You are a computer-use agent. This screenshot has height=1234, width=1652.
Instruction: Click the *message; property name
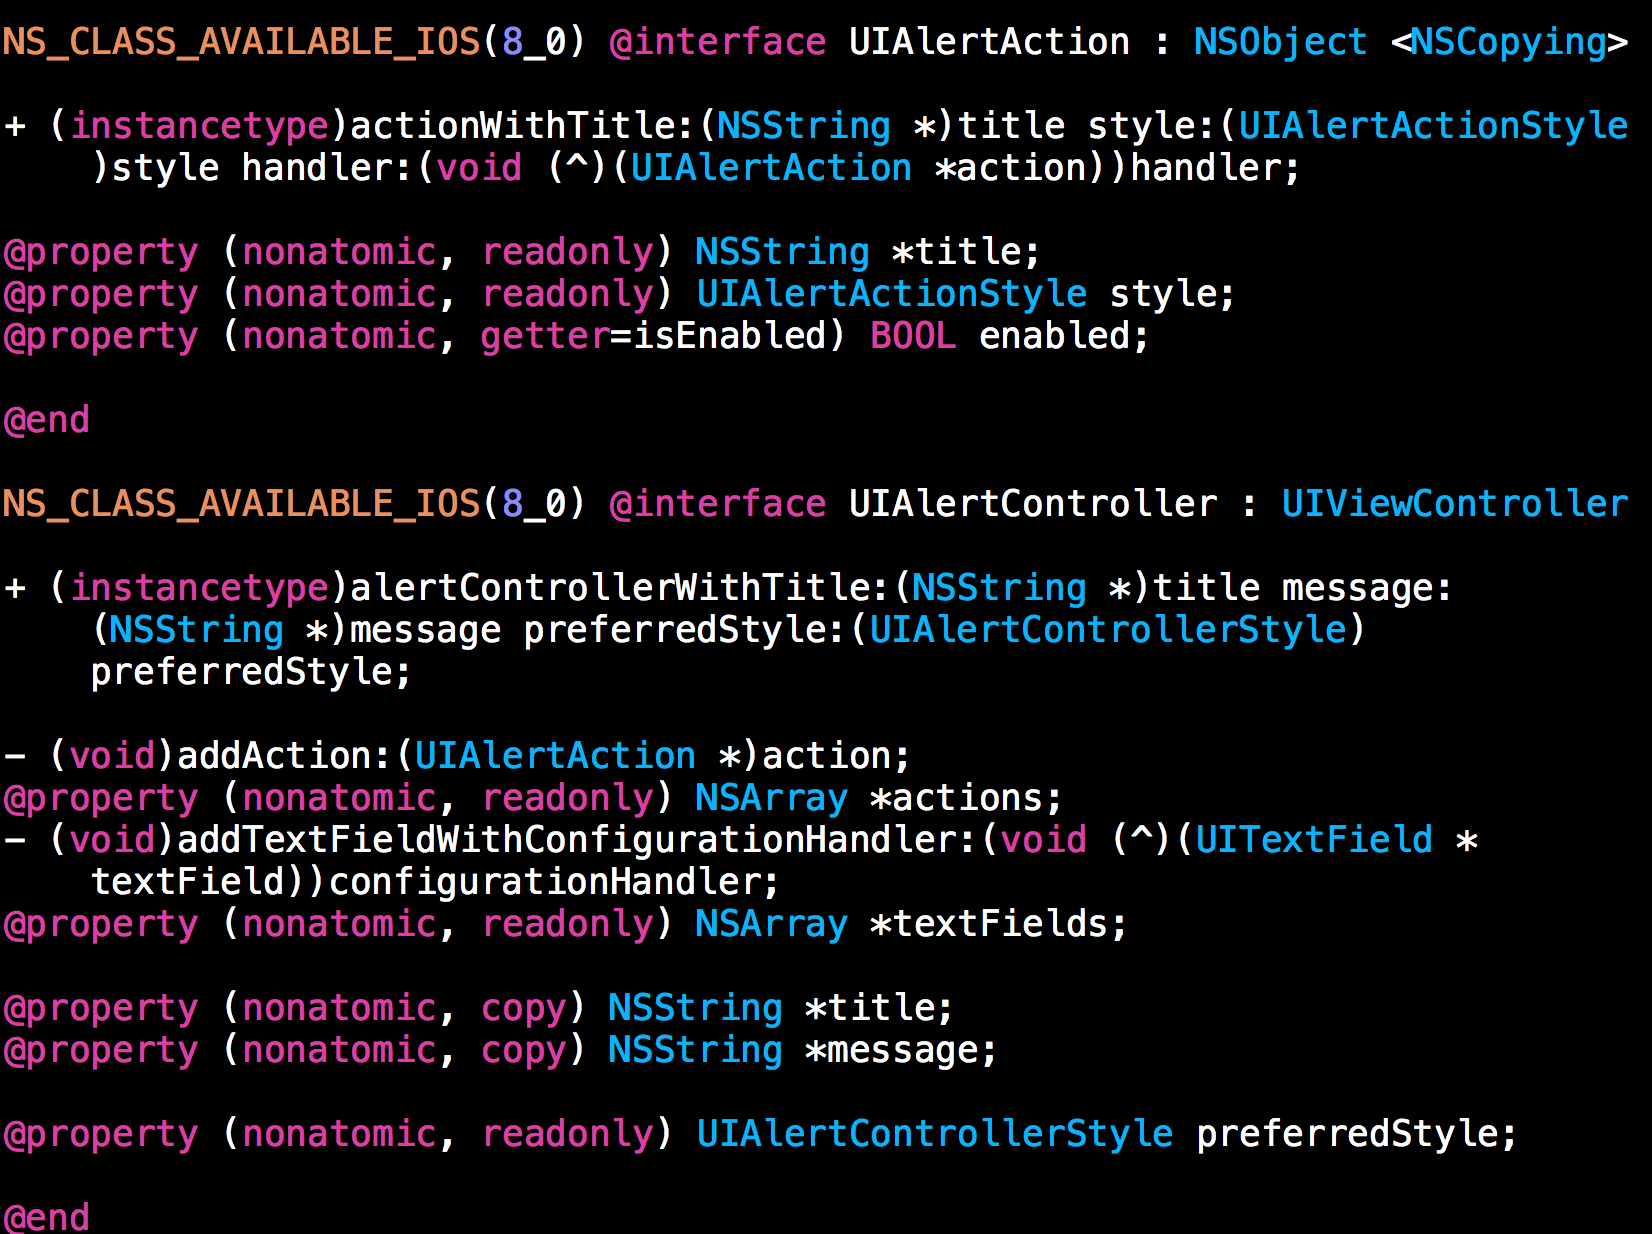pos(901,1050)
